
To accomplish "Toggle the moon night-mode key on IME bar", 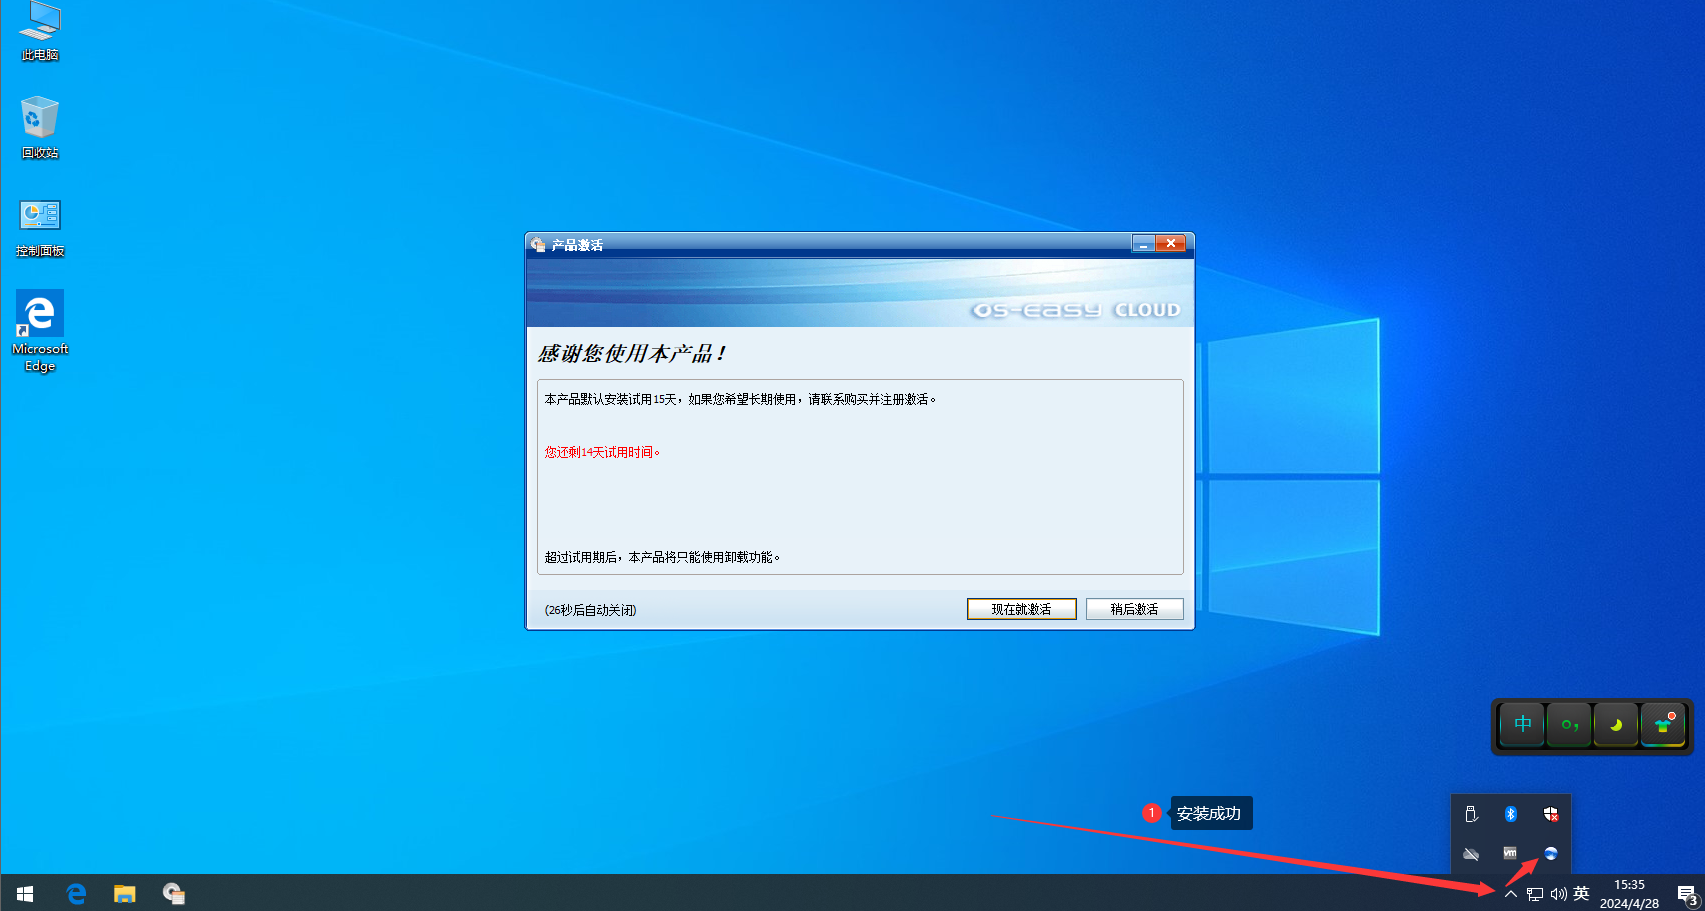I will (x=1615, y=724).
